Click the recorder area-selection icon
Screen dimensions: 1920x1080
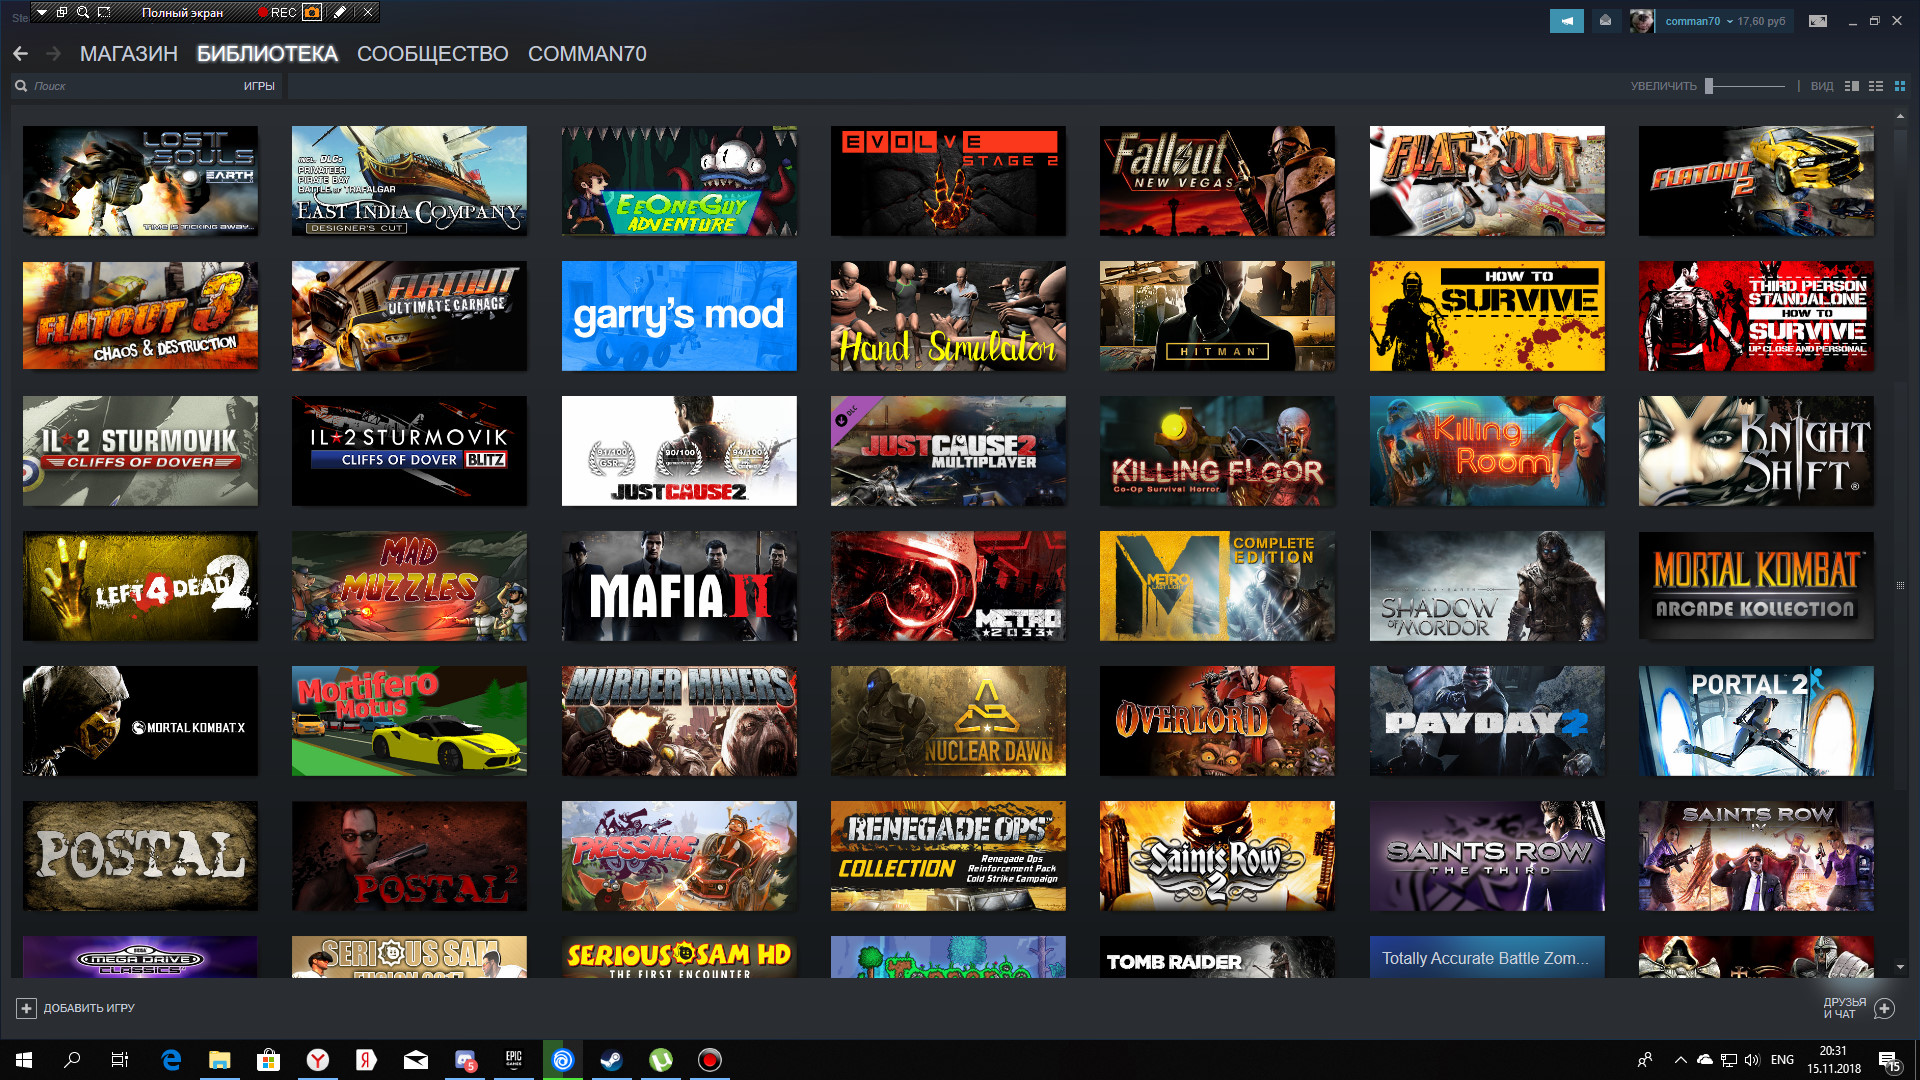click(104, 12)
